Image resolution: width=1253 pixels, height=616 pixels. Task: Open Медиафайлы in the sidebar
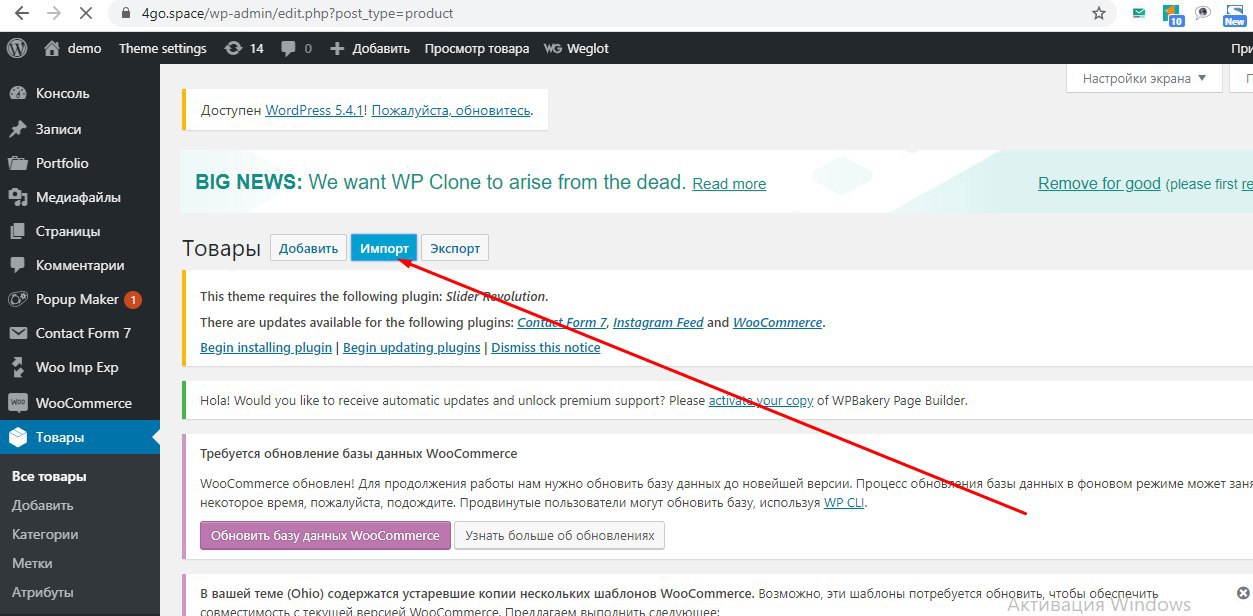tap(80, 197)
